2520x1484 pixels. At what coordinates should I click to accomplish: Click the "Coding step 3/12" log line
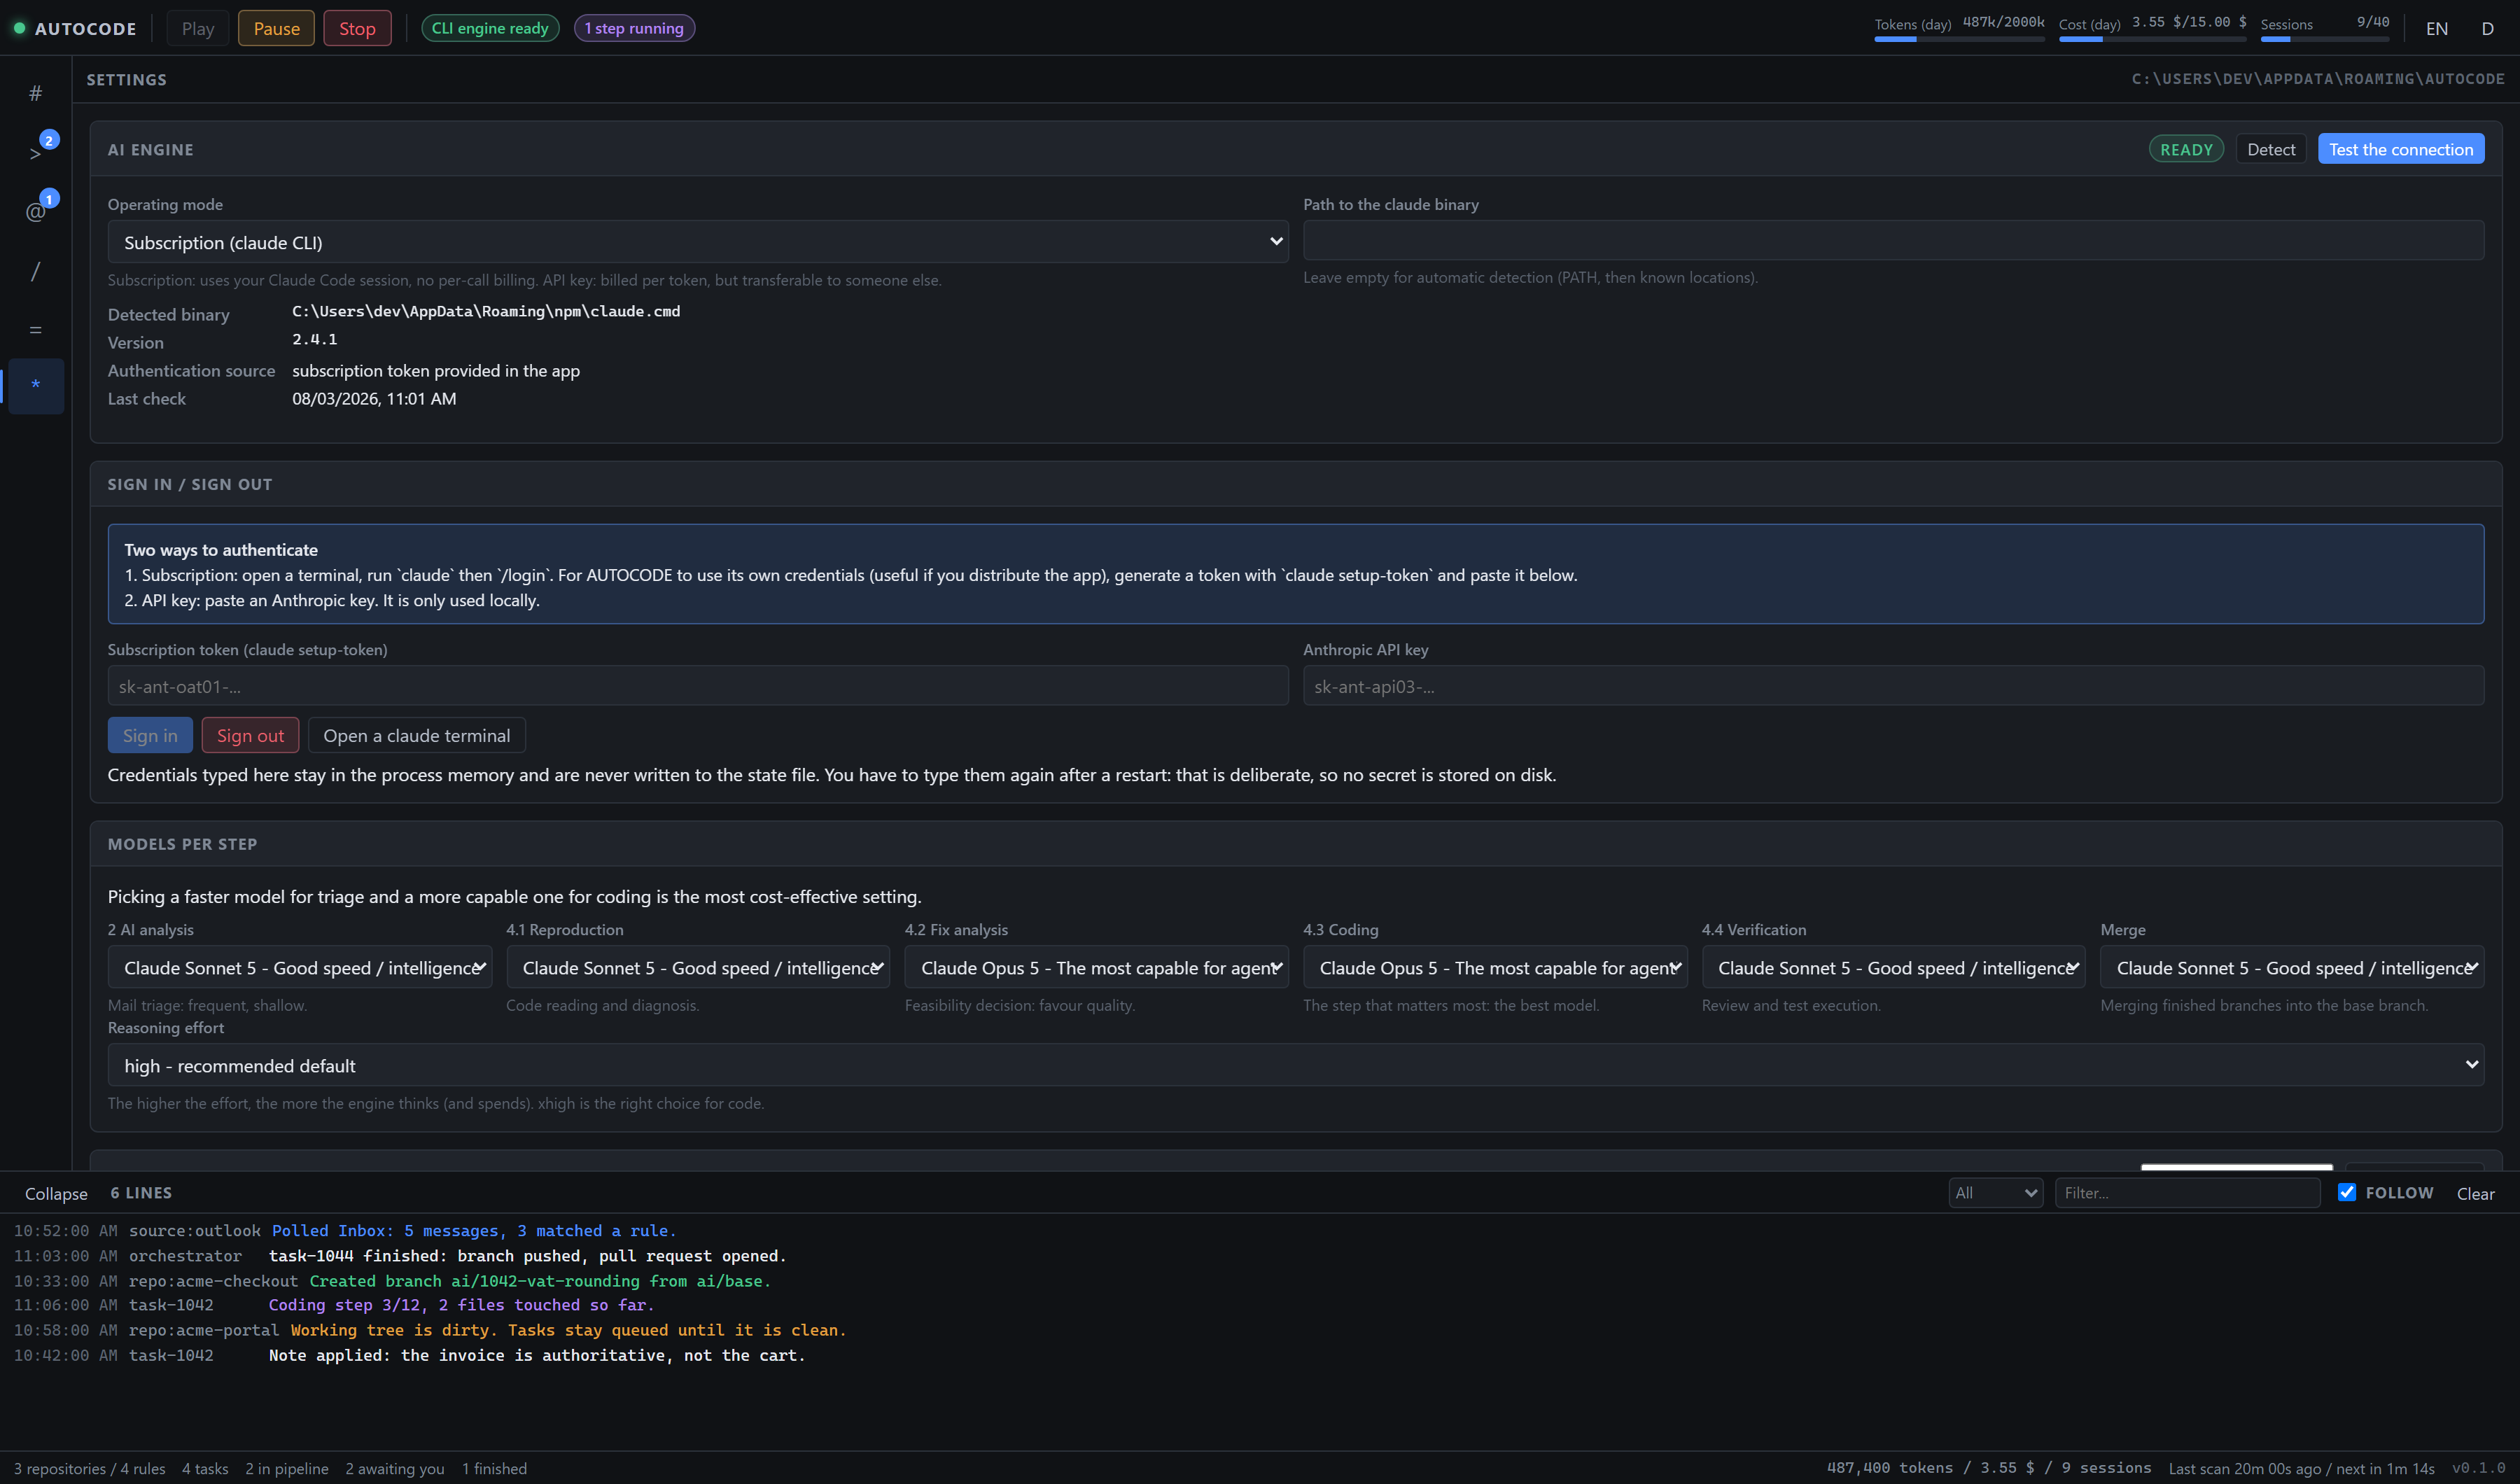(x=461, y=1304)
